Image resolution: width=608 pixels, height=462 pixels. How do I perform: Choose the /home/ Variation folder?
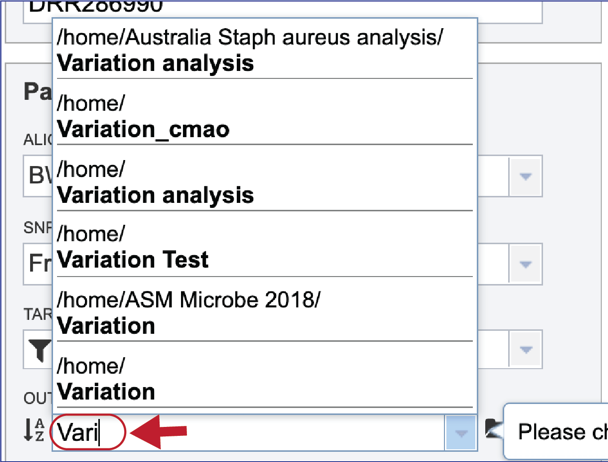(264, 379)
